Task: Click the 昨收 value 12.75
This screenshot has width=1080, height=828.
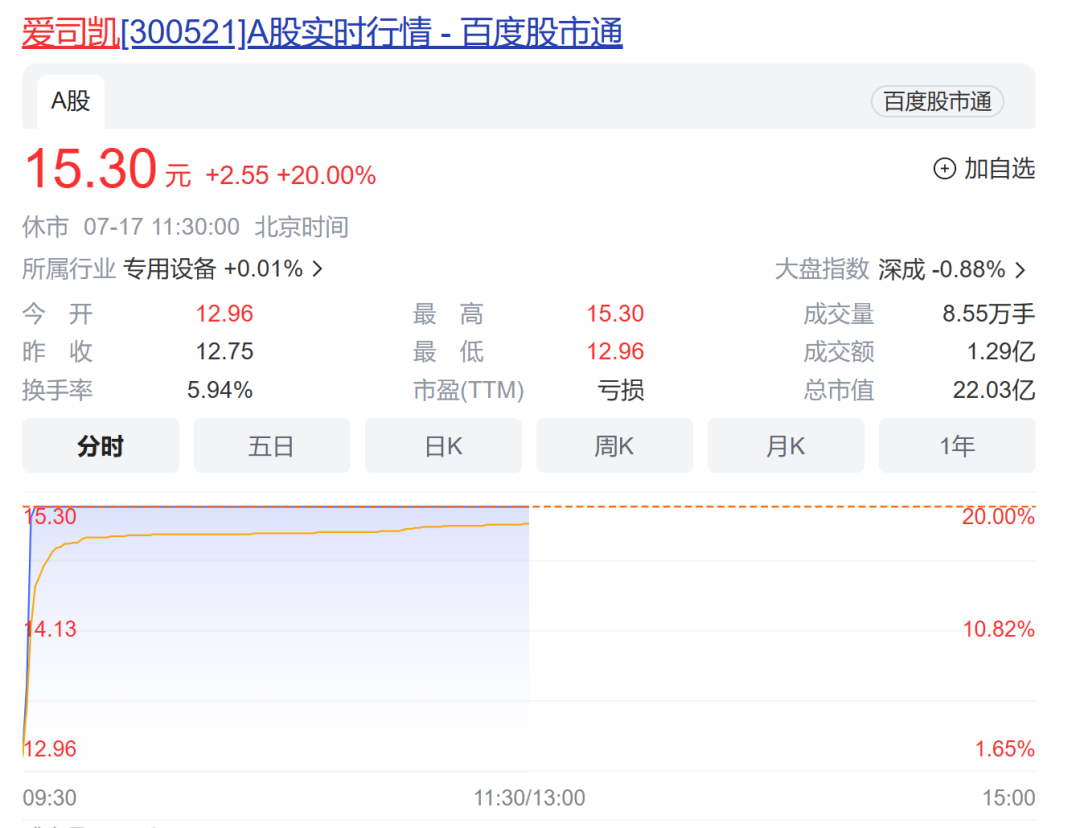Action: [x=225, y=351]
